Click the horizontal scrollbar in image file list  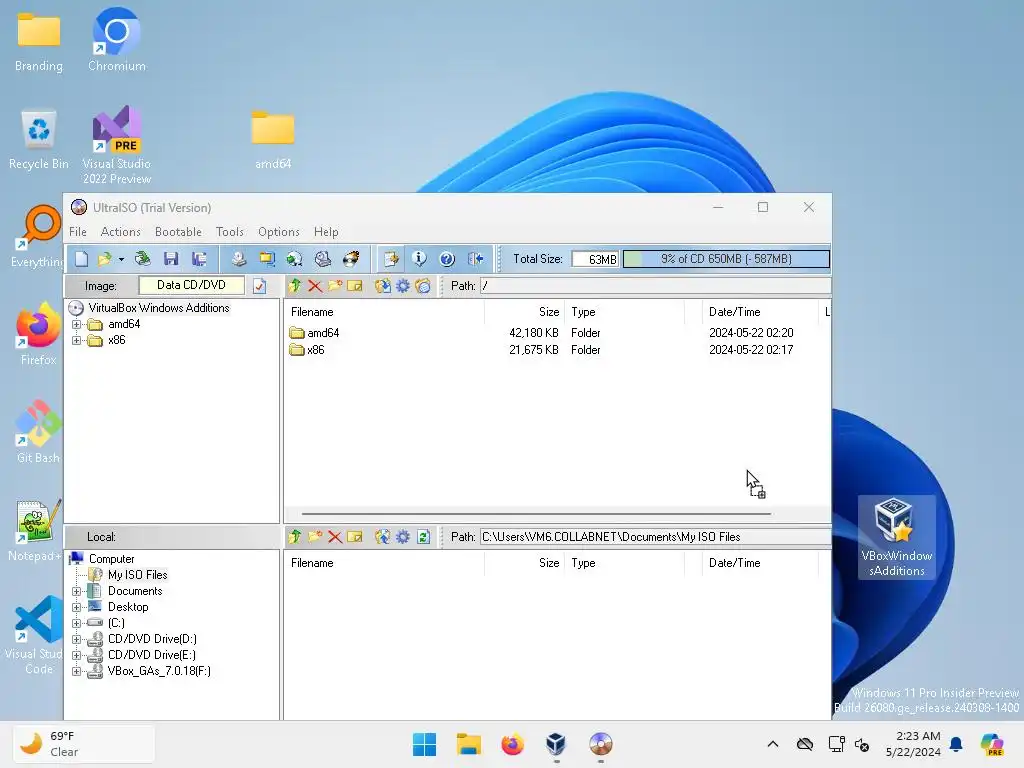pyautogui.click(x=536, y=514)
